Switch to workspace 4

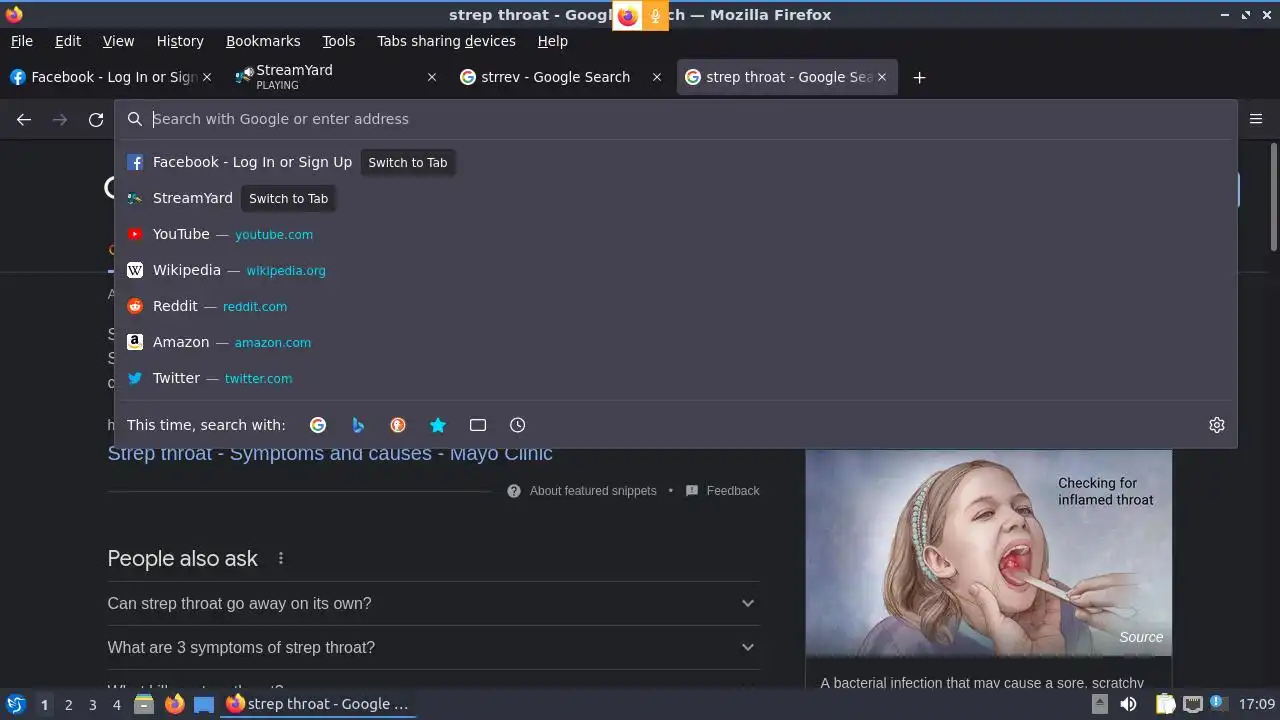click(116, 704)
